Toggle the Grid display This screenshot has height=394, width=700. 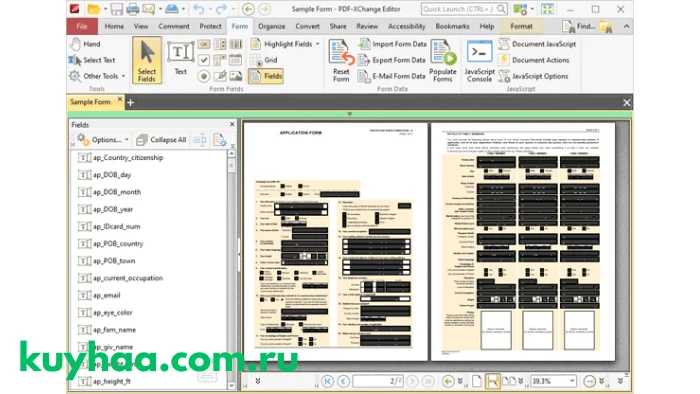click(x=264, y=60)
